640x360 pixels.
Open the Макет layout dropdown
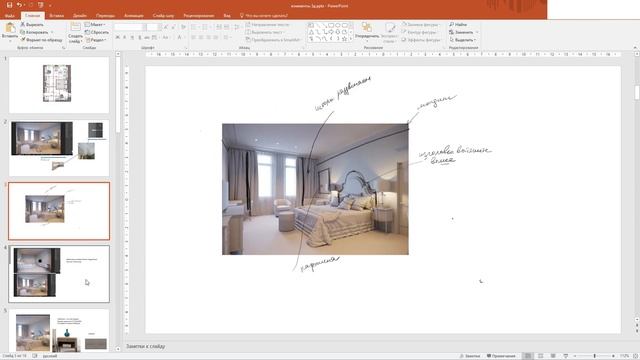coord(96,24)
